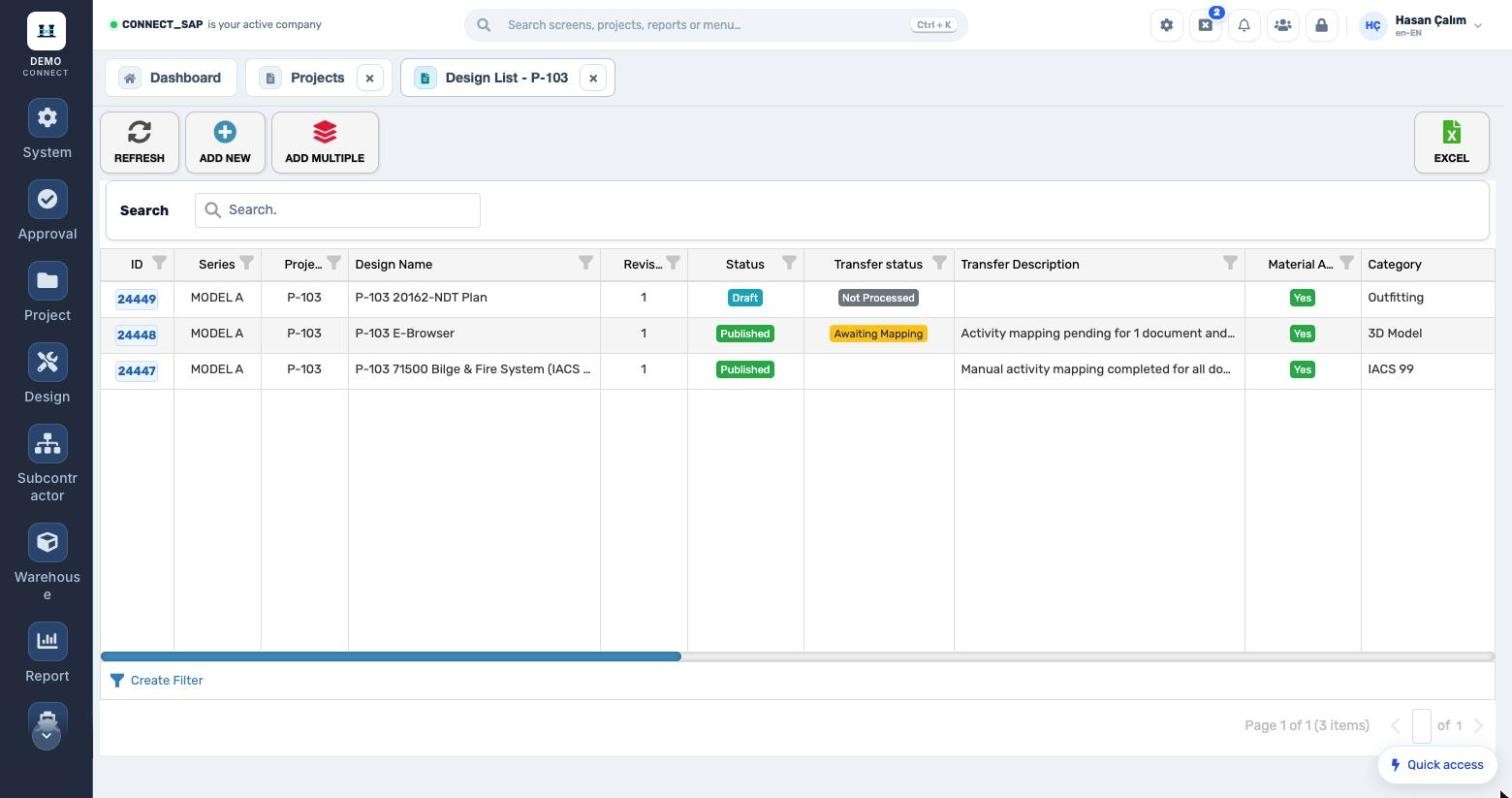Image resolution: width=1512 pixels, height=798 pixels.
Task: Sort by the Category column header
Action: [x=1394, y=264]
